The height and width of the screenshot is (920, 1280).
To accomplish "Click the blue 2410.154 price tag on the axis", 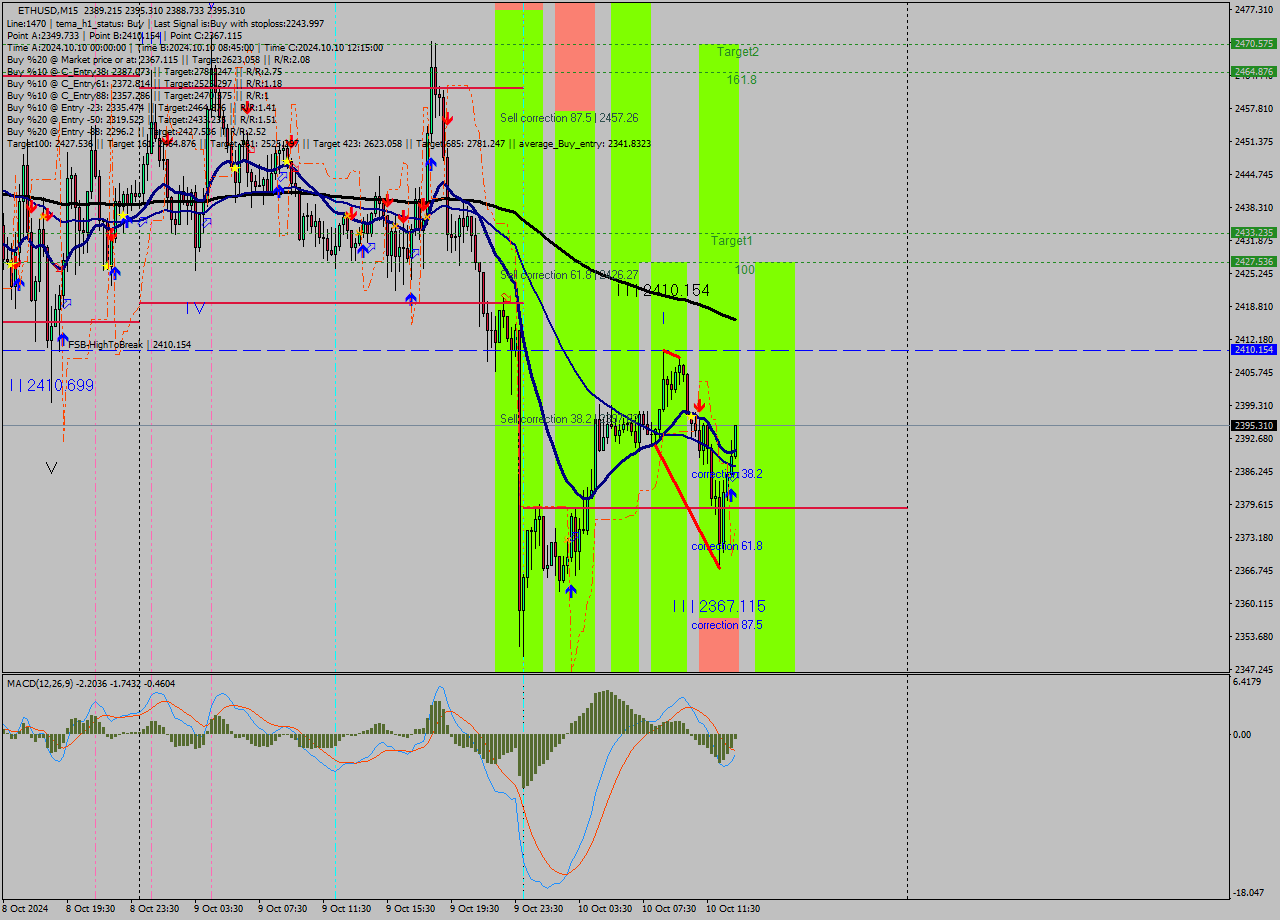I will (x=1254, y=350).
